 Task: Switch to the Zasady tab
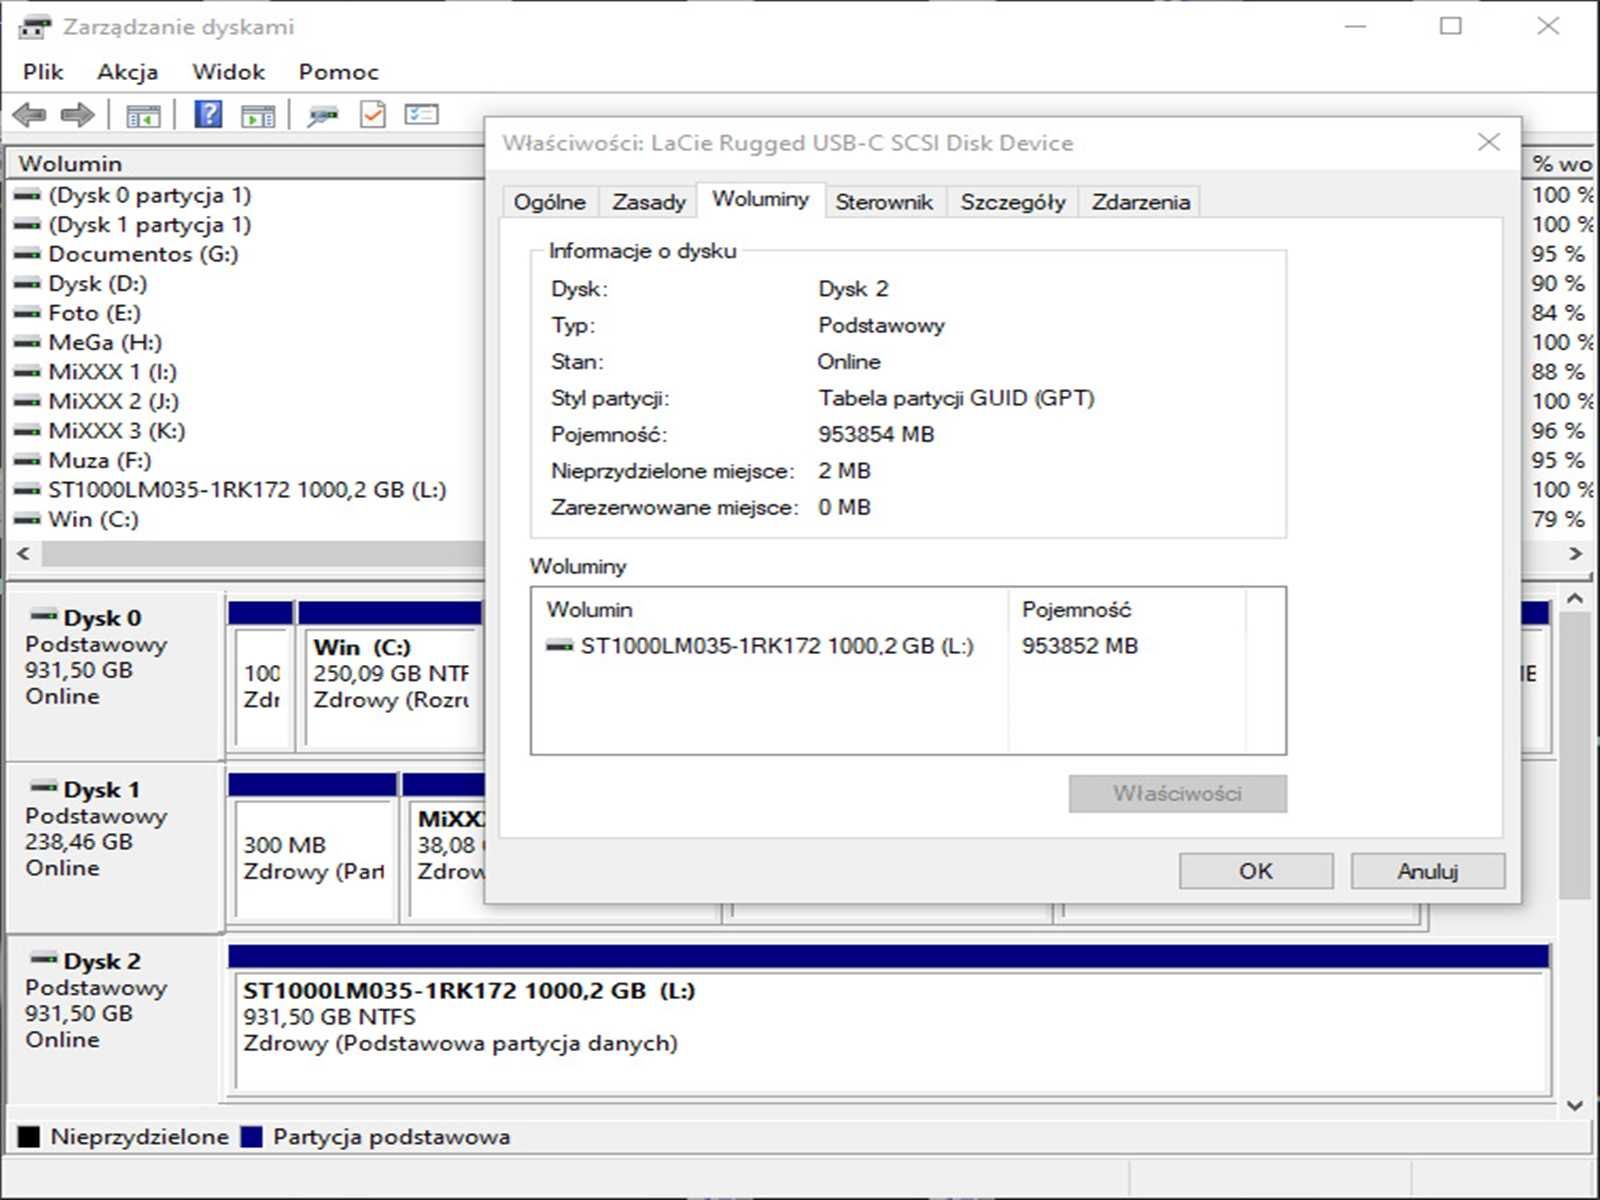[649, 202]
